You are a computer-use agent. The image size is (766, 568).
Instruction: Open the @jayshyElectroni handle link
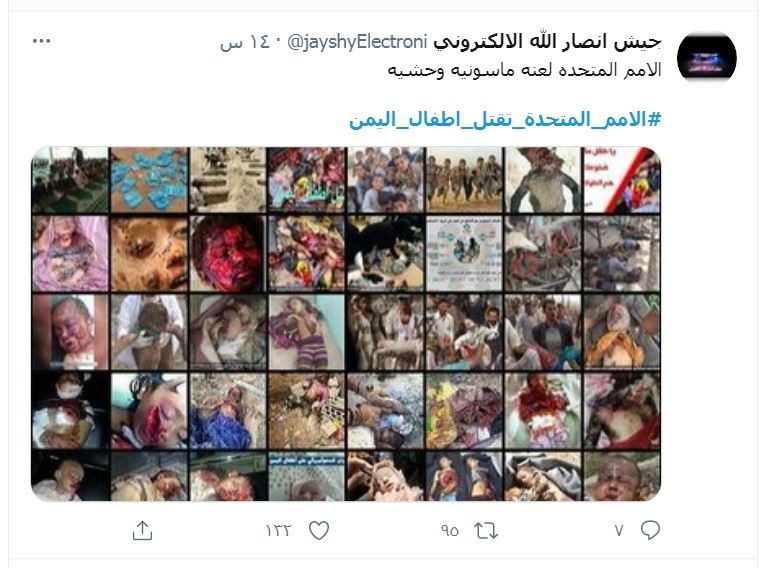click(x=357, y=42)
